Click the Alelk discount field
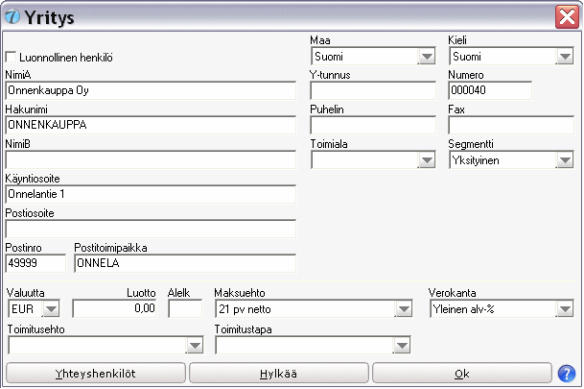Viewport: 584px width, 389px height. [185, 309]
